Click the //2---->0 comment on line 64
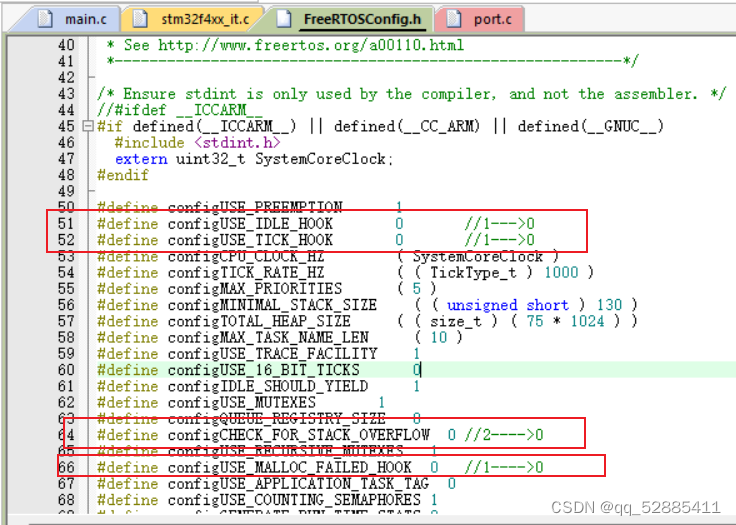This screenshot has width=736, height=525. 504,435
